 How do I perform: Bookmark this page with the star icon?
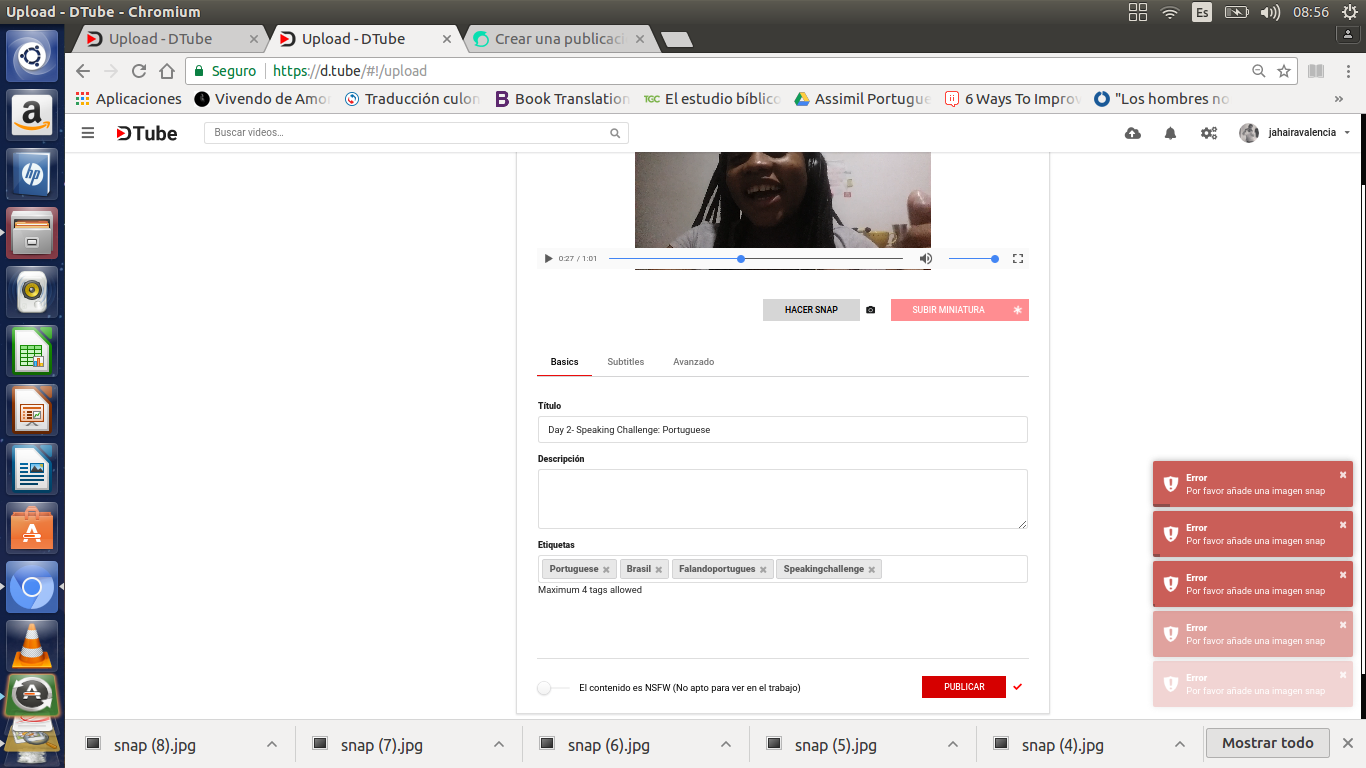pyautogui.click(x=1284, y=71)
